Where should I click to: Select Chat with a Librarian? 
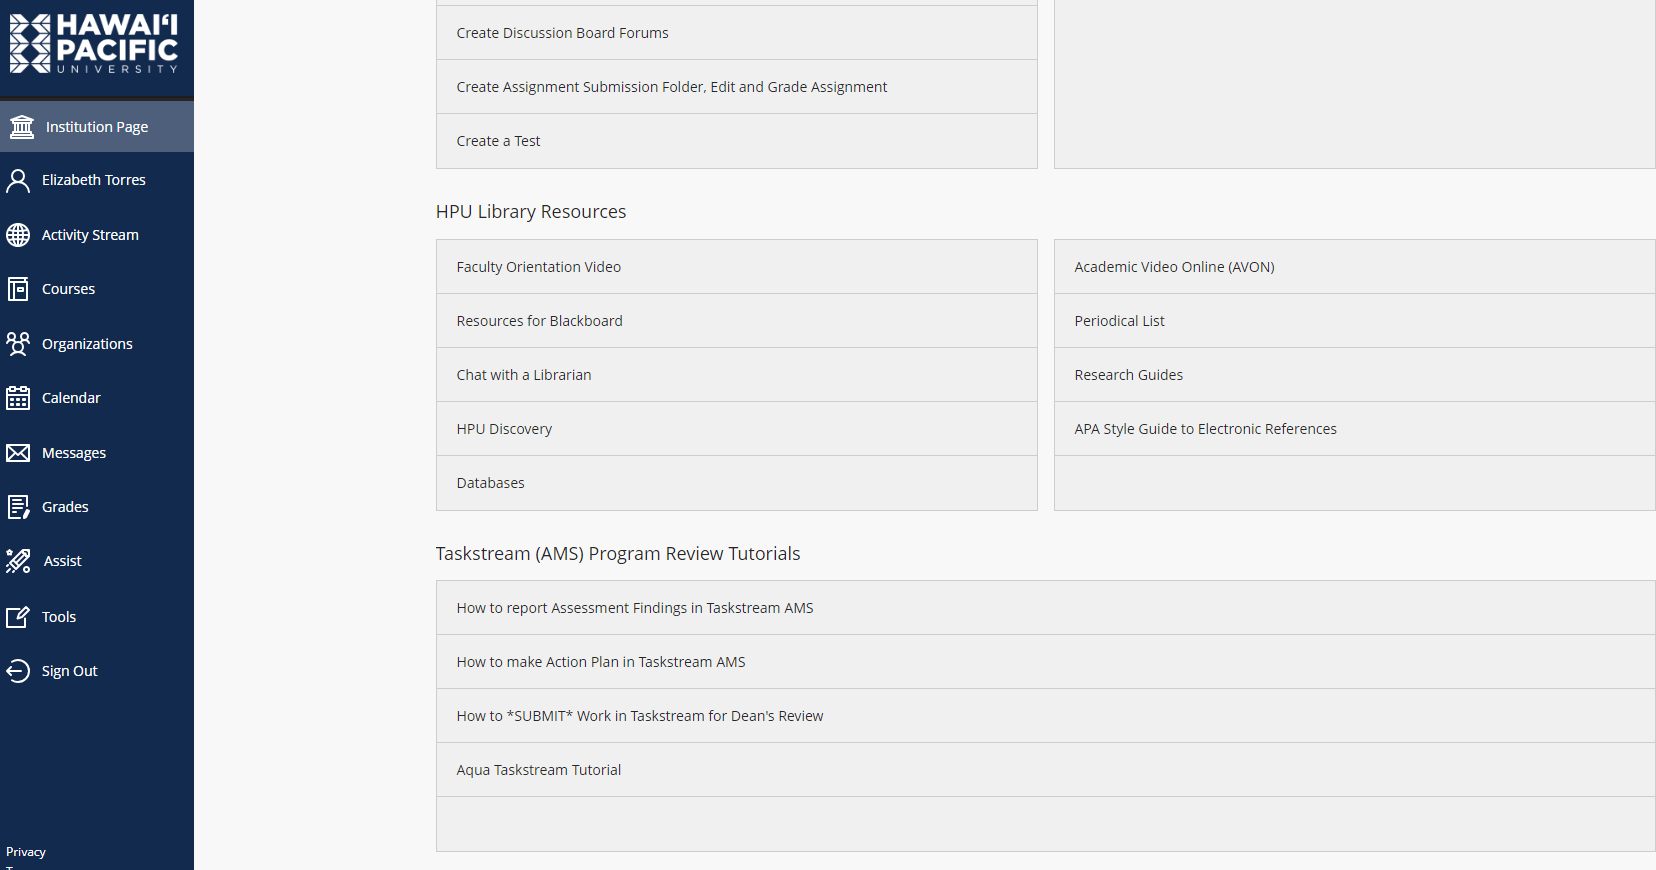pyautogui.click(x=736, y=375)
